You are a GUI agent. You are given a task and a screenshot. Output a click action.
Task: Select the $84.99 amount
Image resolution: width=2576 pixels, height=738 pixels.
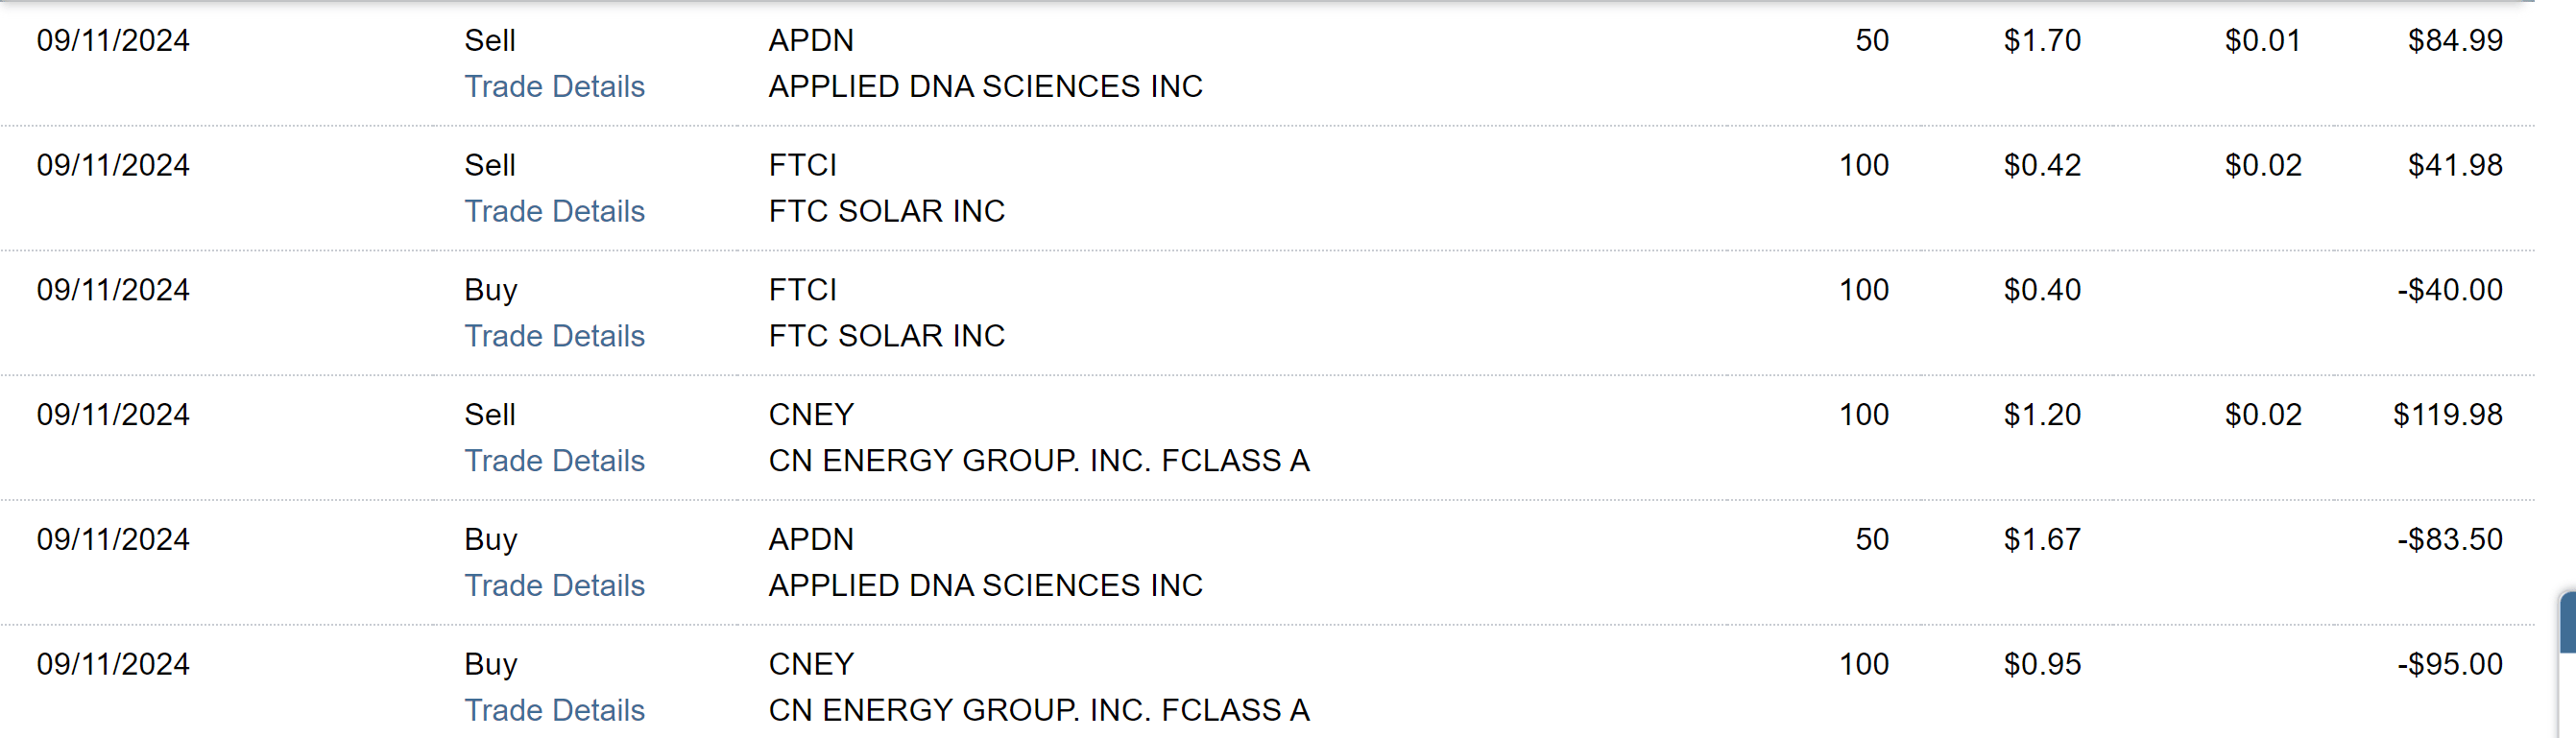click(2454, 40)
